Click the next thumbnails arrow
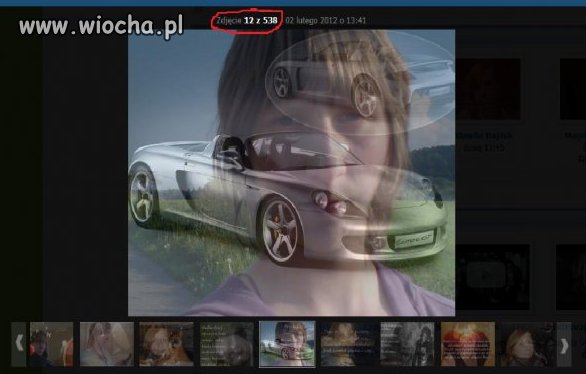Image resolution: width=586 pixels, height=374 pixels. point(564,344)
